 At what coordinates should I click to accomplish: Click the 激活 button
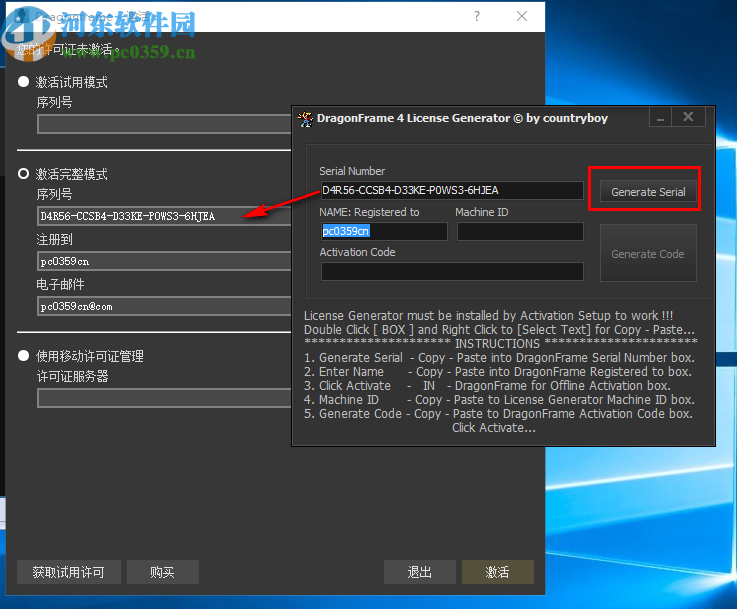pos(497,572)
